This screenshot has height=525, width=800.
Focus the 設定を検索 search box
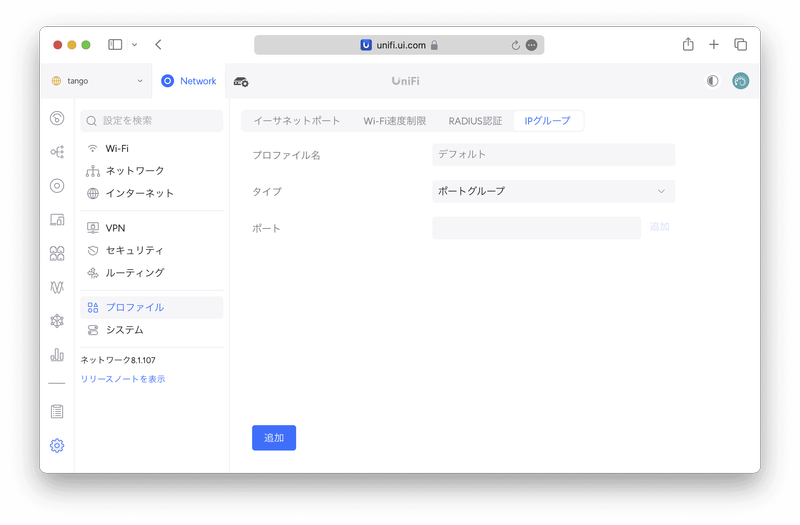point(151,121)
